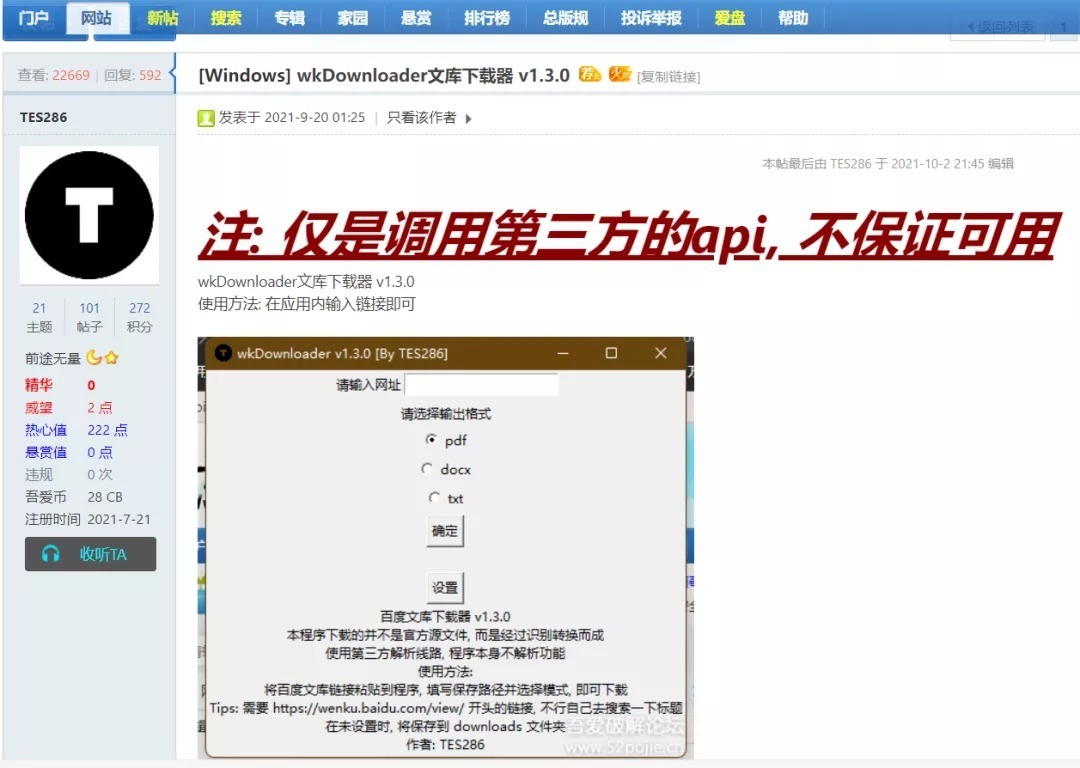
Task: Open the TES286 username link
Action: pyautogui.click(x=43, y=117)
